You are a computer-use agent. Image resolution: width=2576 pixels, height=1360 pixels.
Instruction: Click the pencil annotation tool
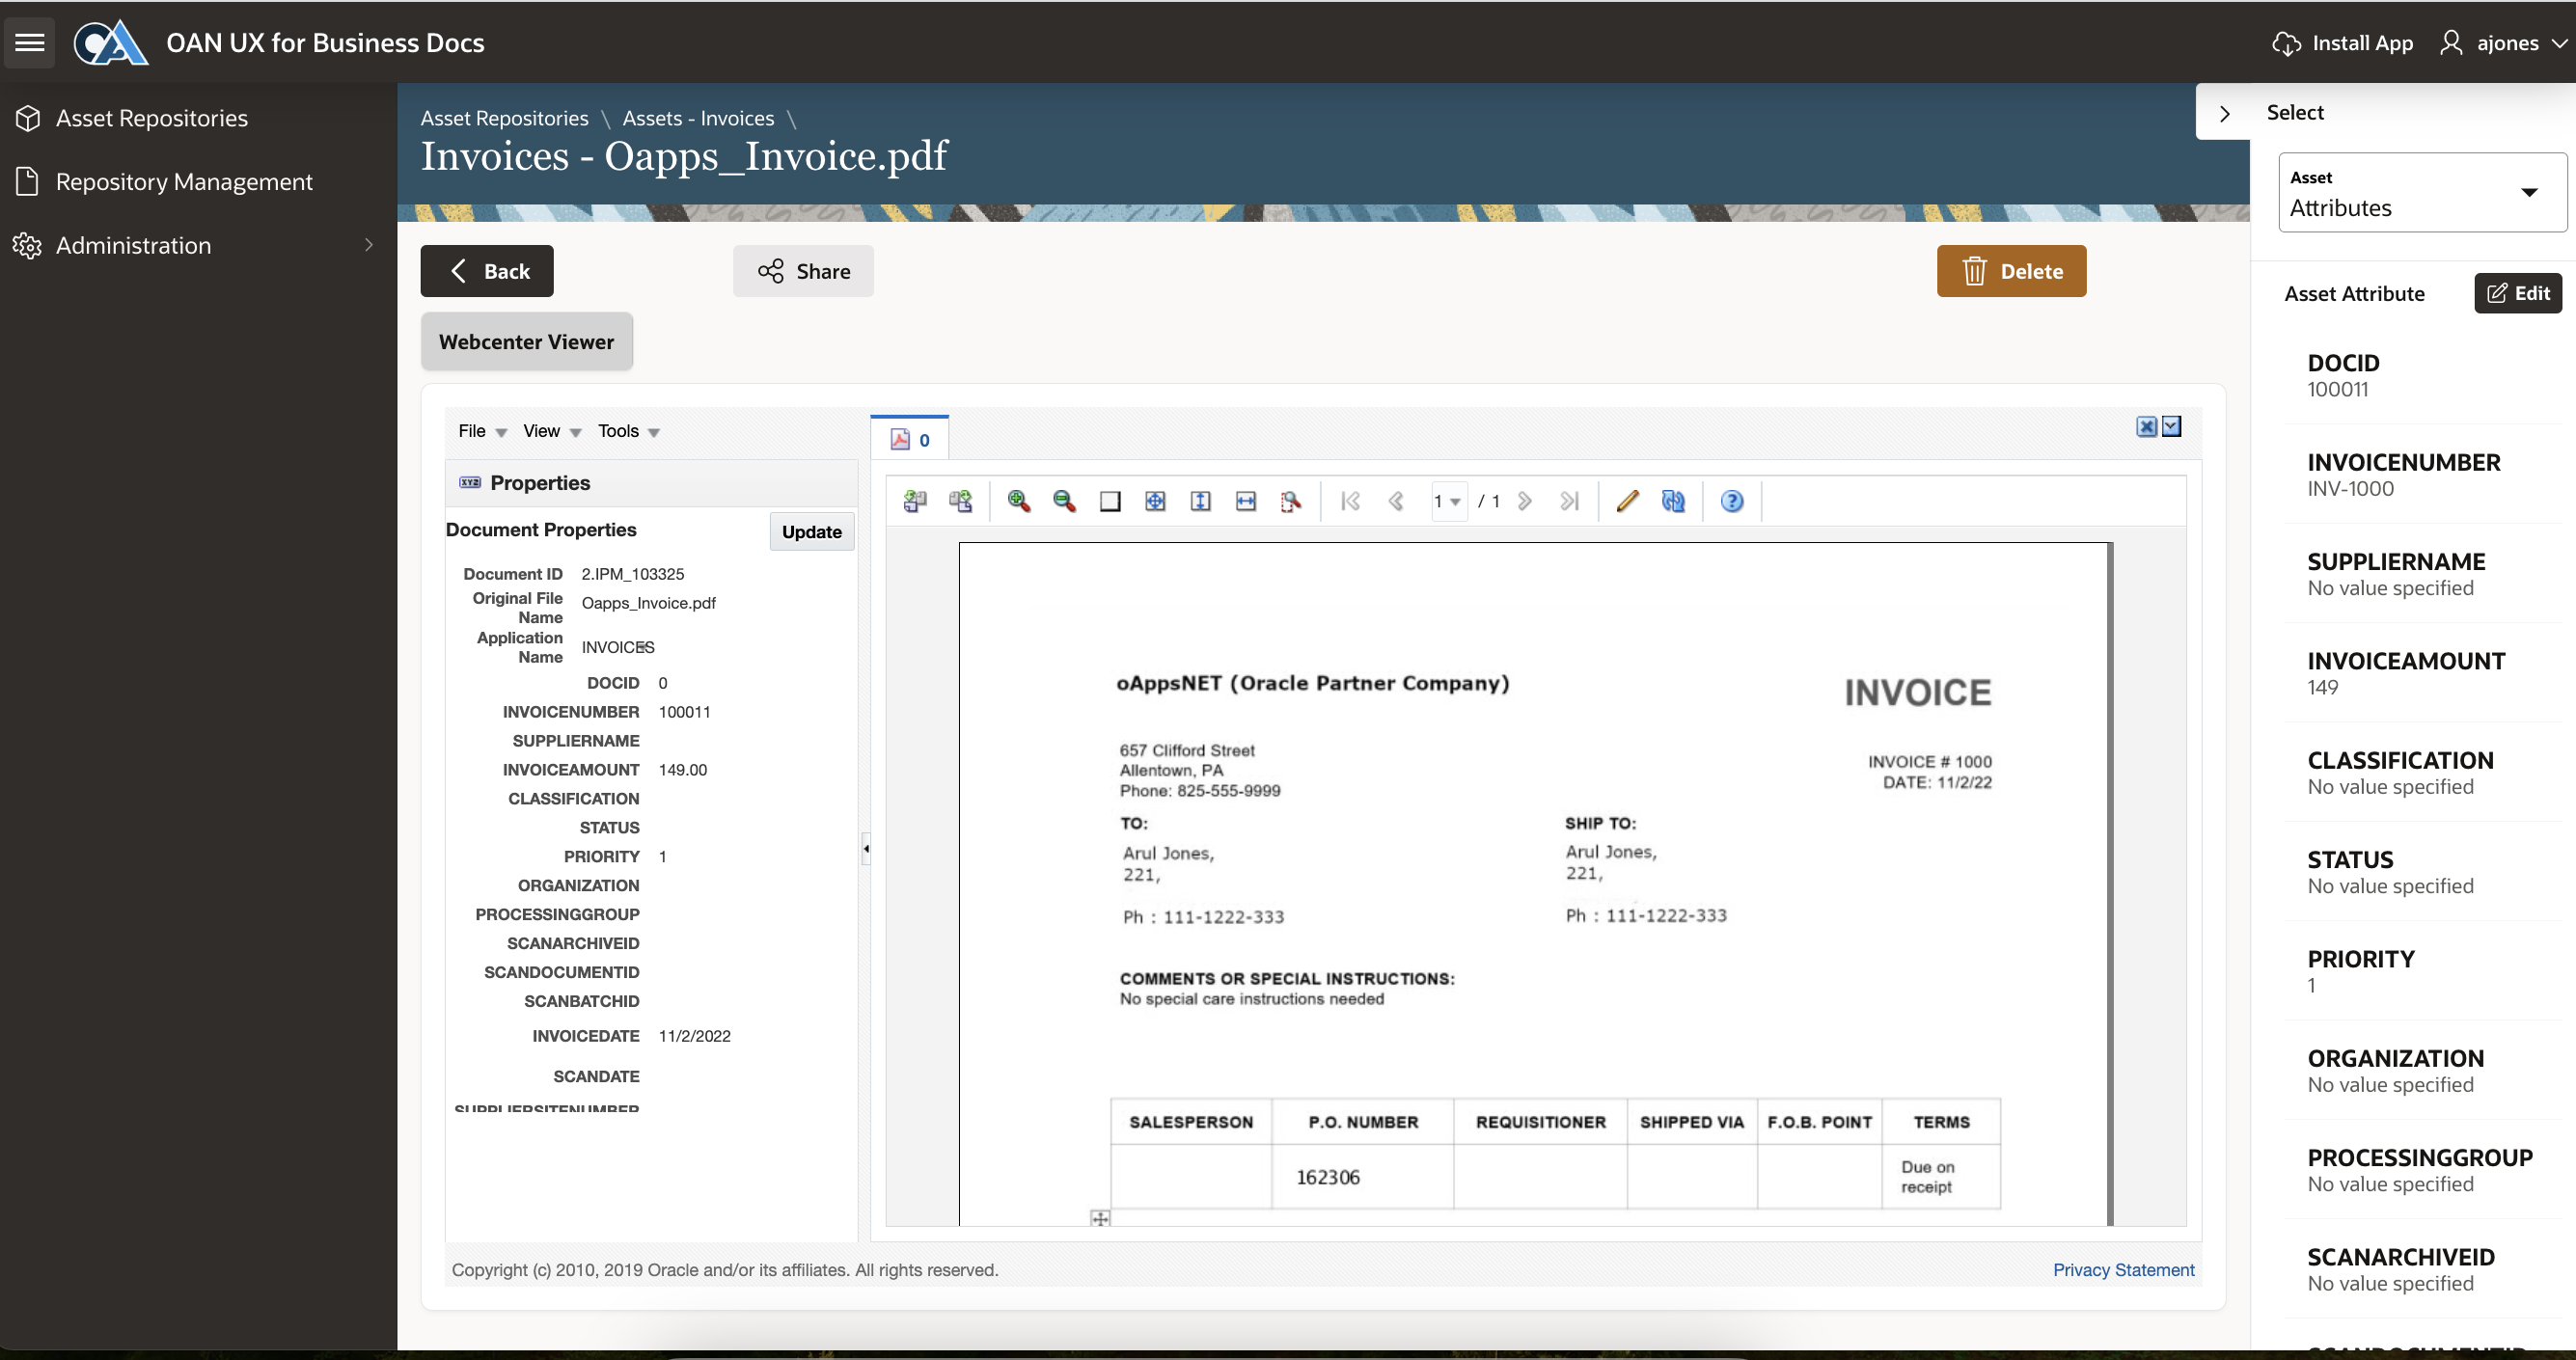pos(1627,501)
